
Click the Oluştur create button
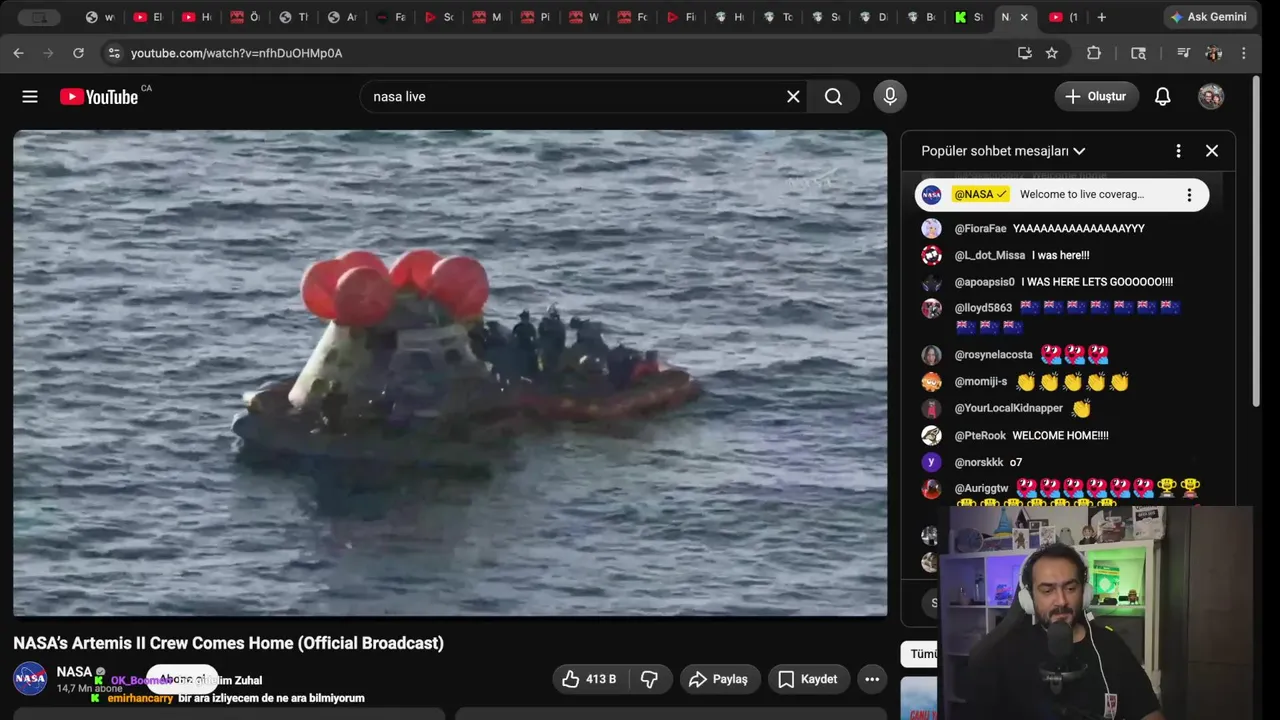tap(1096, 96)
